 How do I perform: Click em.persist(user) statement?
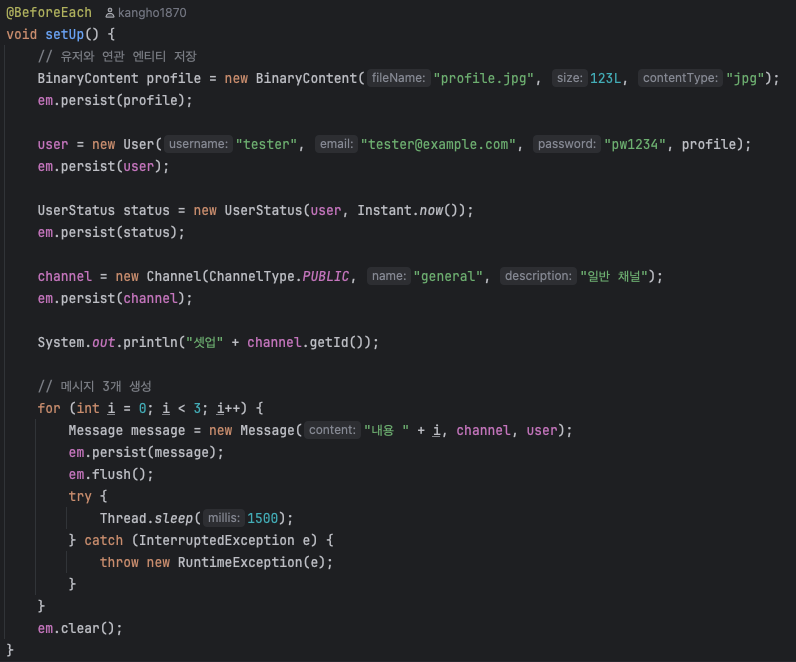[104, 167]
